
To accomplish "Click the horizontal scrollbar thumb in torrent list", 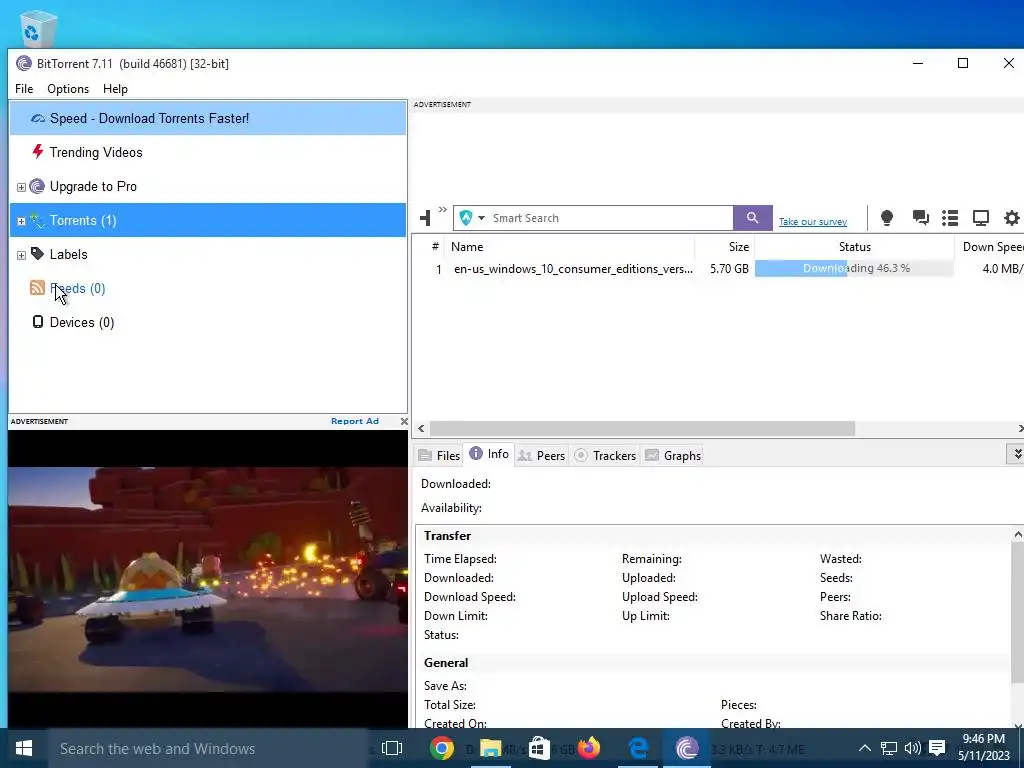I will 642,428.
